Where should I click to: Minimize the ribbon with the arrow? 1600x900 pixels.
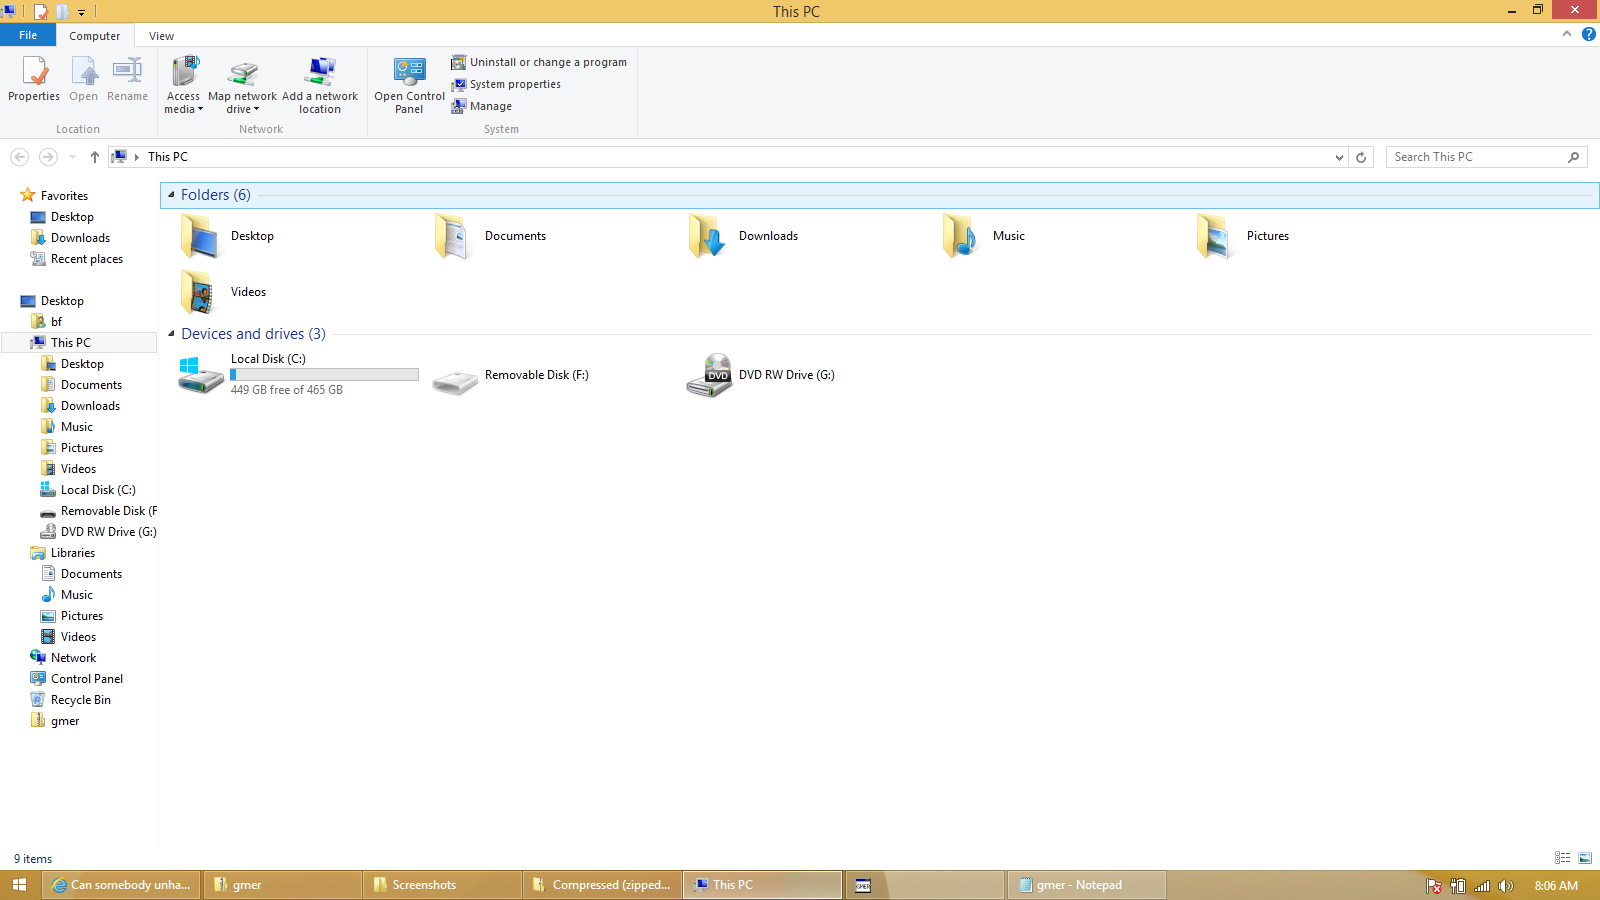[1567, 34]
